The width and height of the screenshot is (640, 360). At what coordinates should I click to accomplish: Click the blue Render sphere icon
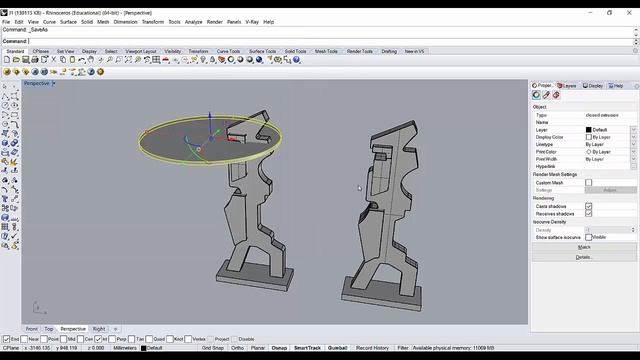tap(259, 60)
